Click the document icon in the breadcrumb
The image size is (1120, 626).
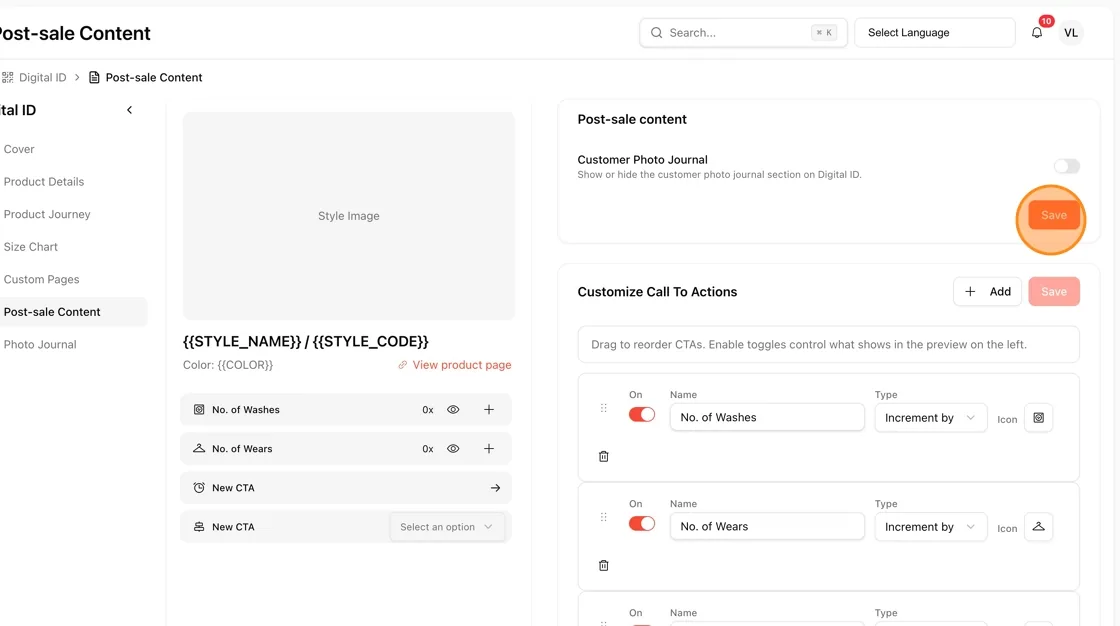point(94,77)
